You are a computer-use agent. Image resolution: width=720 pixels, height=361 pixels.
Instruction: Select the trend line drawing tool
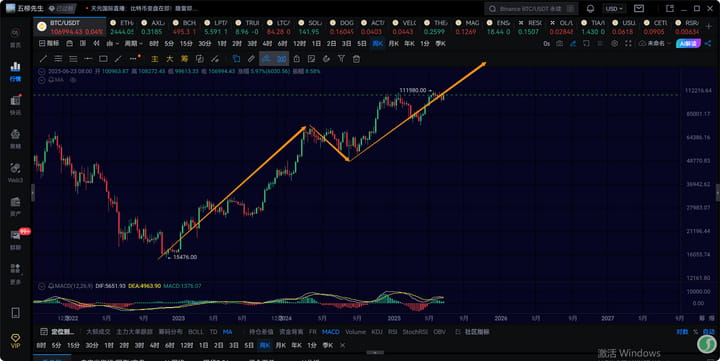coord(43,59)
